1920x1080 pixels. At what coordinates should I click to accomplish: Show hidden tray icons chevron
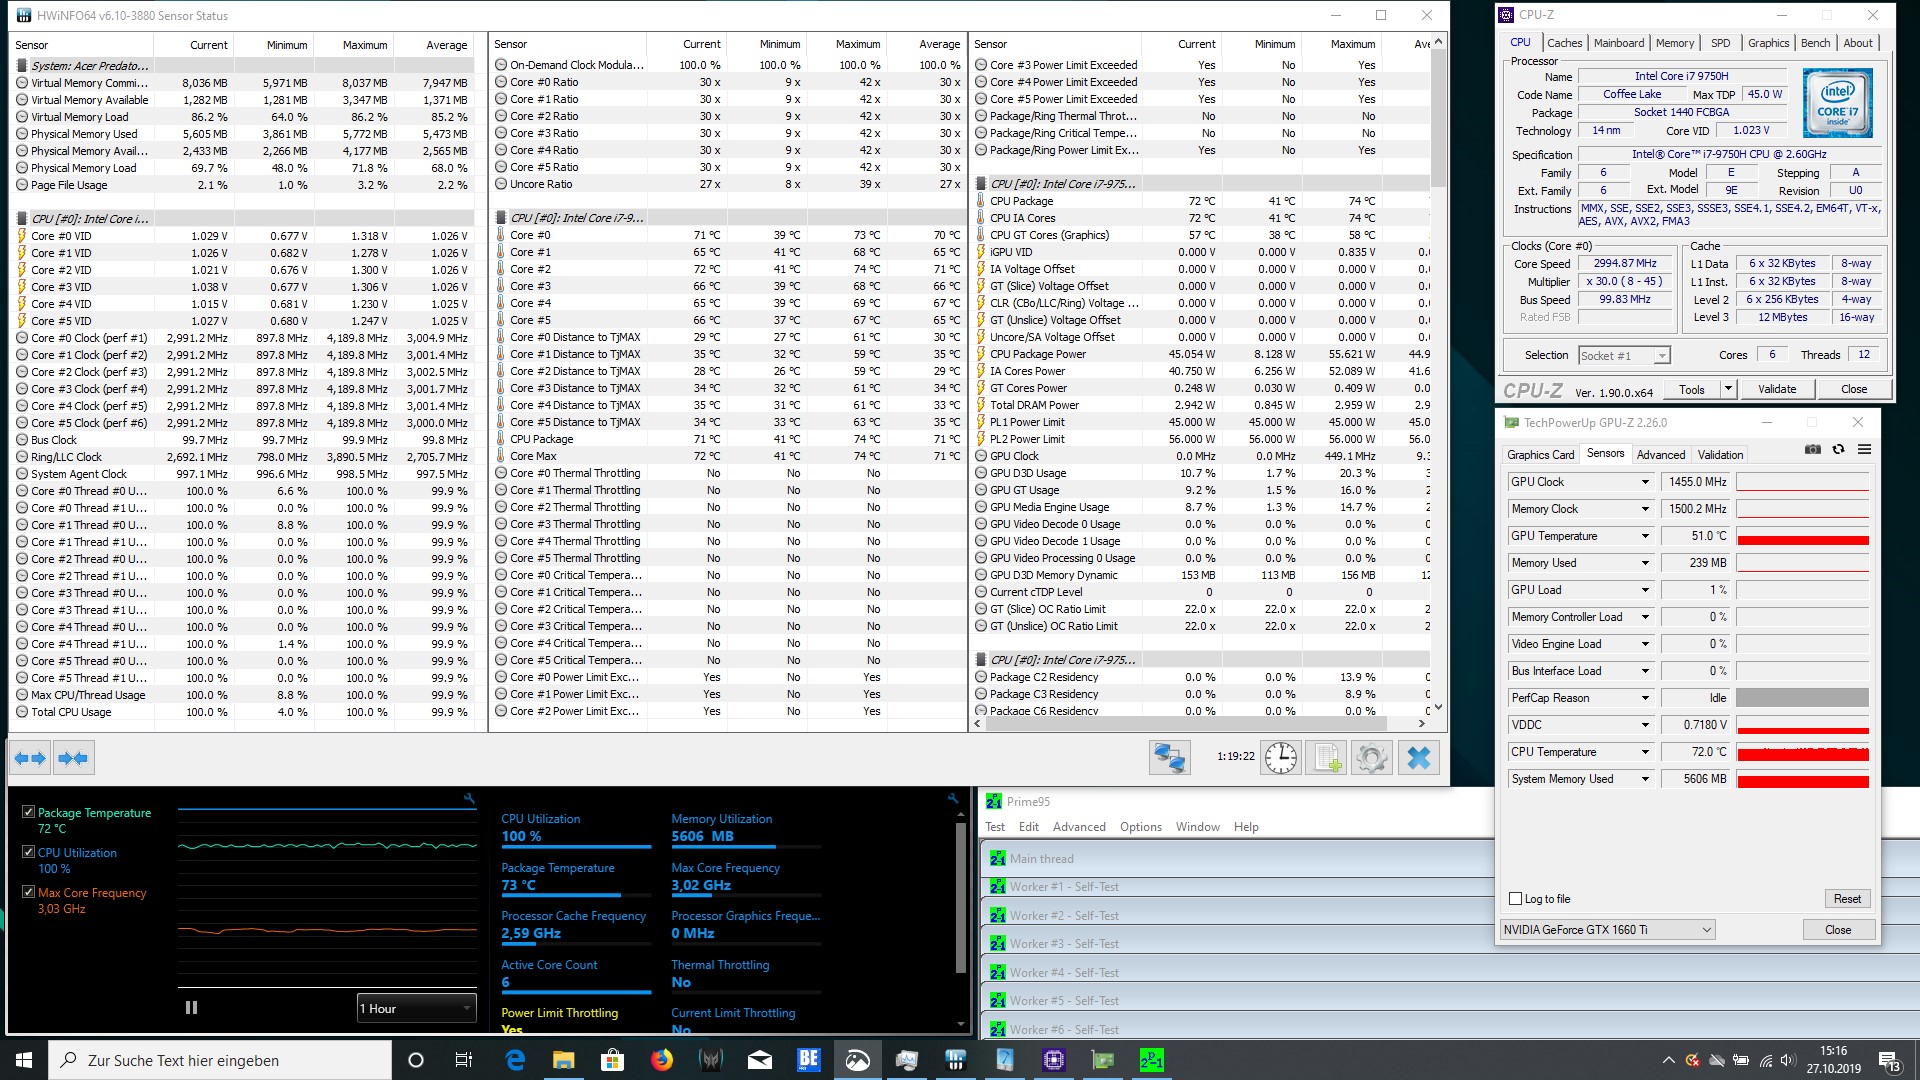coord(1667,1060)
